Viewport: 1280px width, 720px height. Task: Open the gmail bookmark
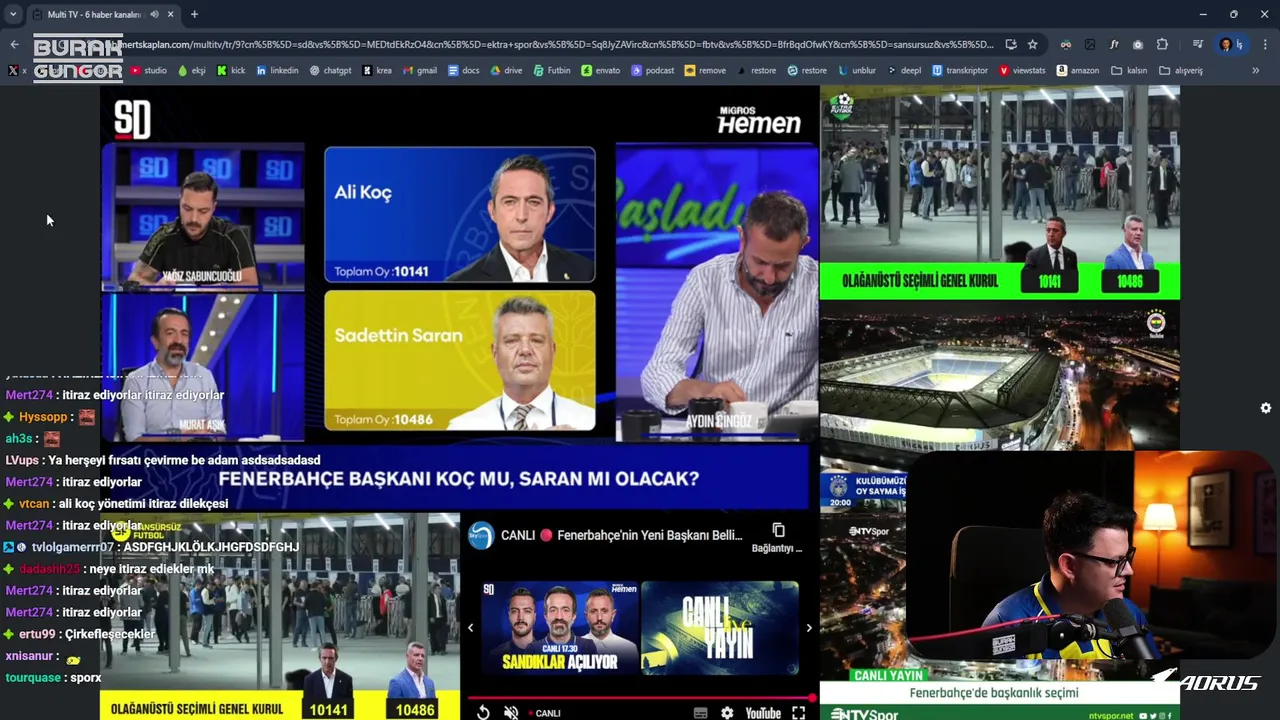[420, 70]
